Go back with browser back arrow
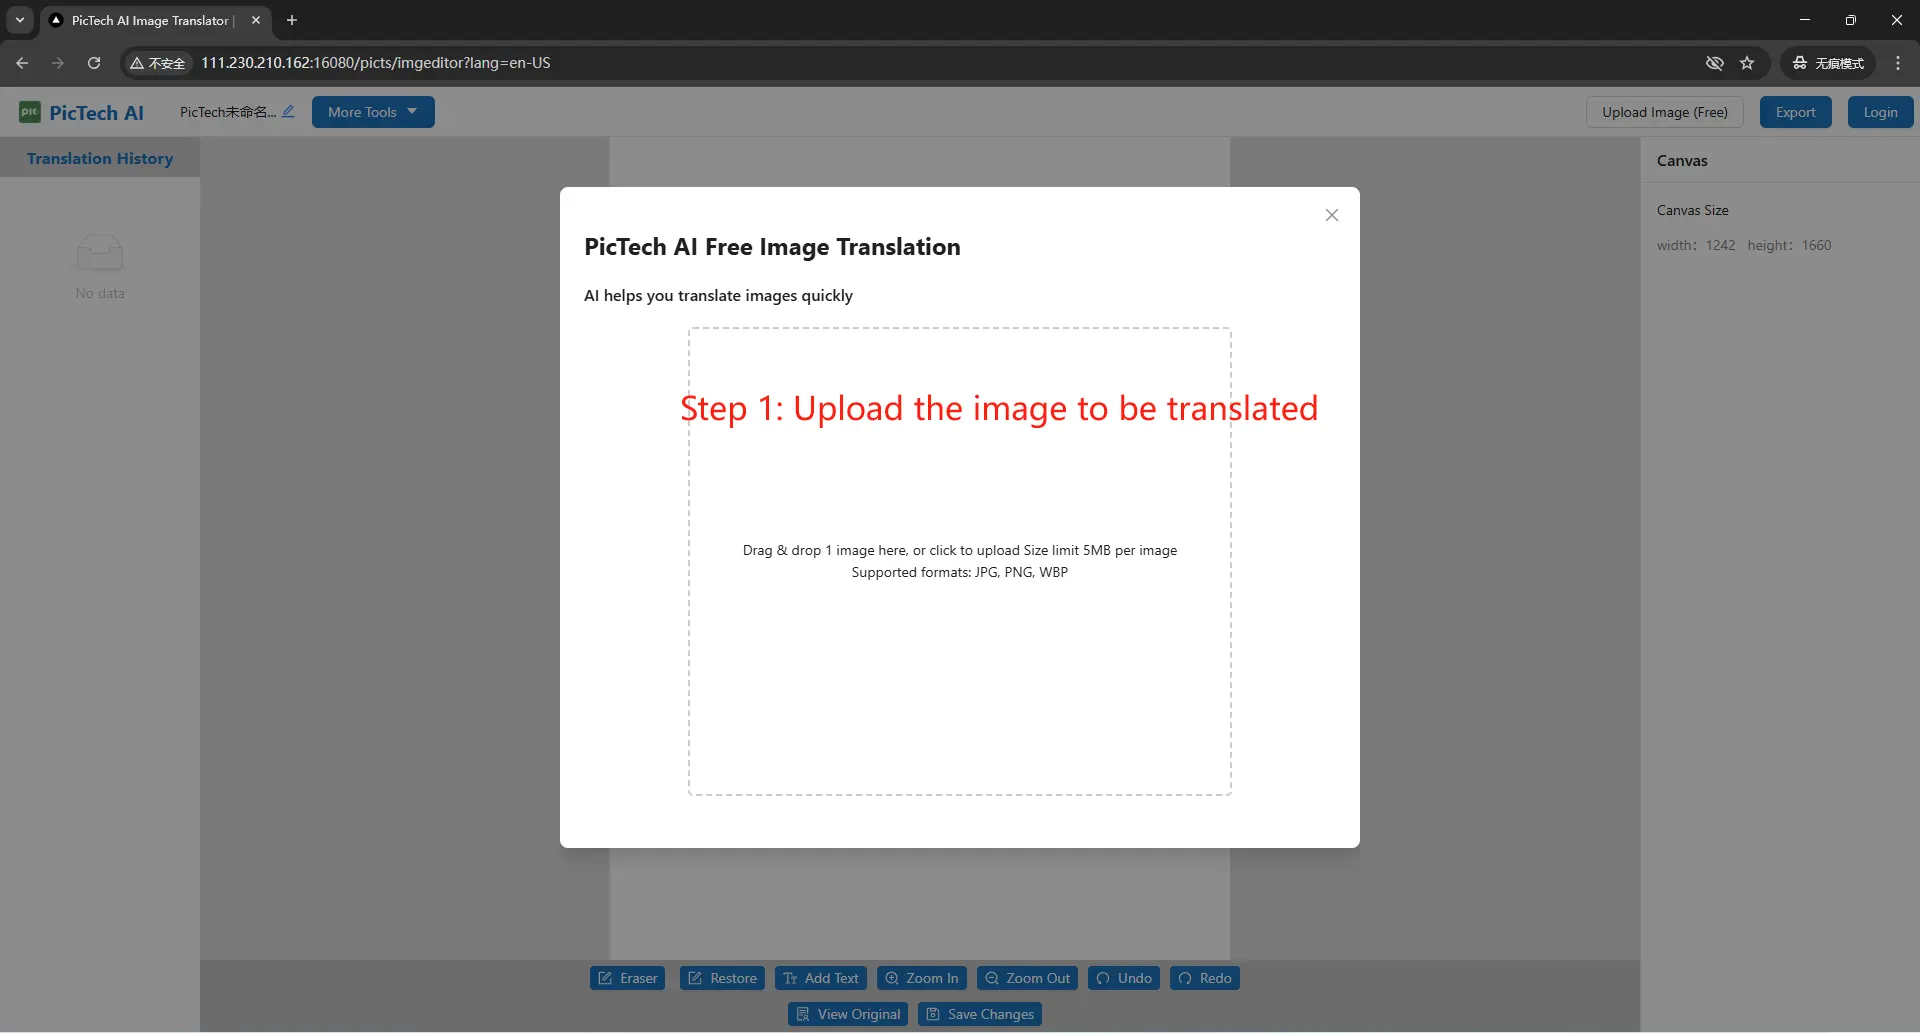Image resolution: width=1920 pixels, height=1033 pixels. pyautogui.click(x=22, y=63)
